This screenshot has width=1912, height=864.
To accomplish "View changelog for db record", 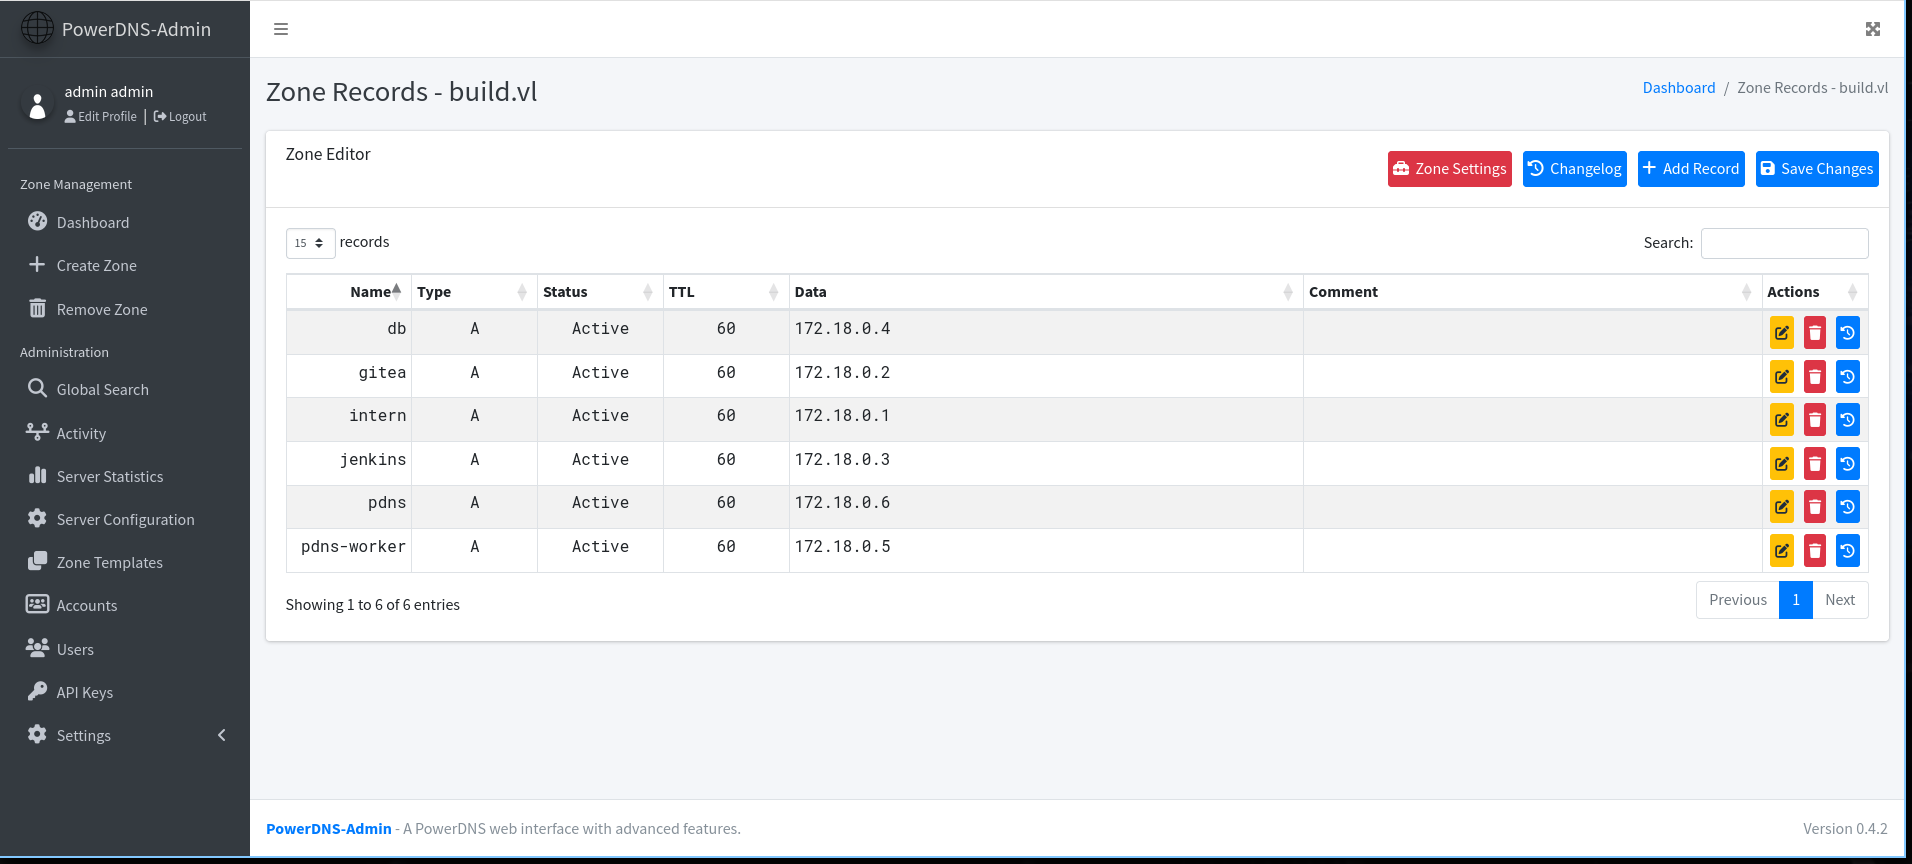I will (1848, 333).
